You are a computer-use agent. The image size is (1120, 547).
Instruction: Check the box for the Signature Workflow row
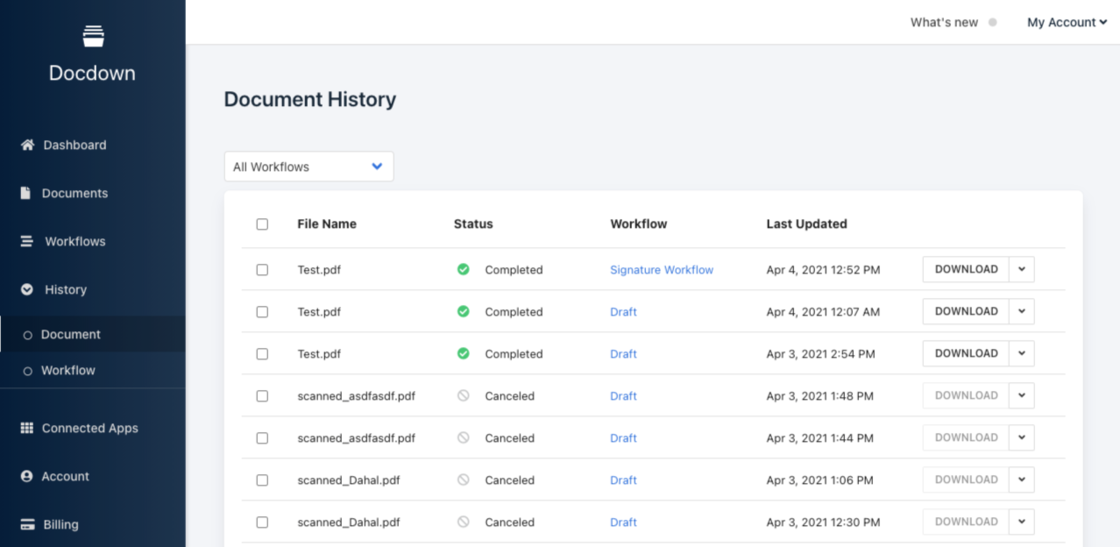click(x=262, y=270)
